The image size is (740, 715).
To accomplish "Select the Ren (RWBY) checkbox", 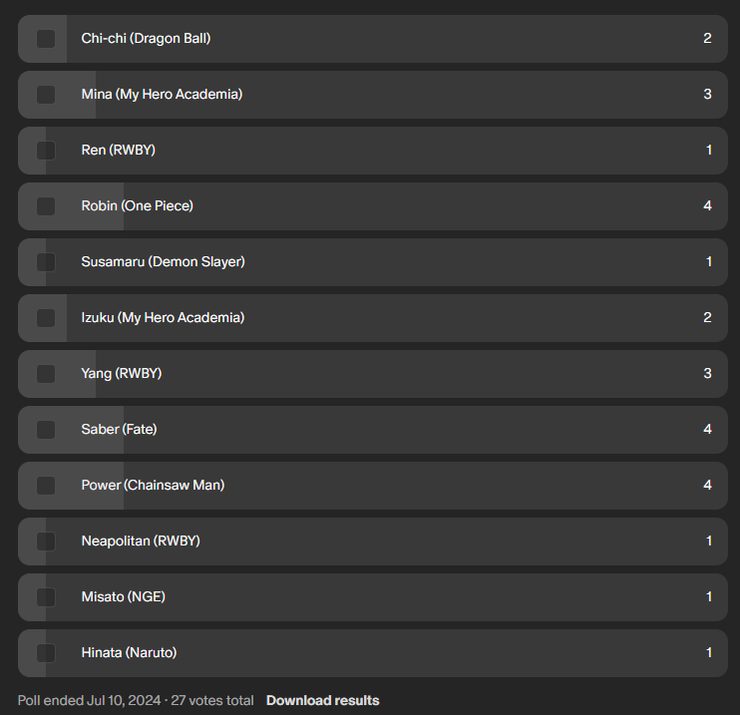I will (46, 150).
